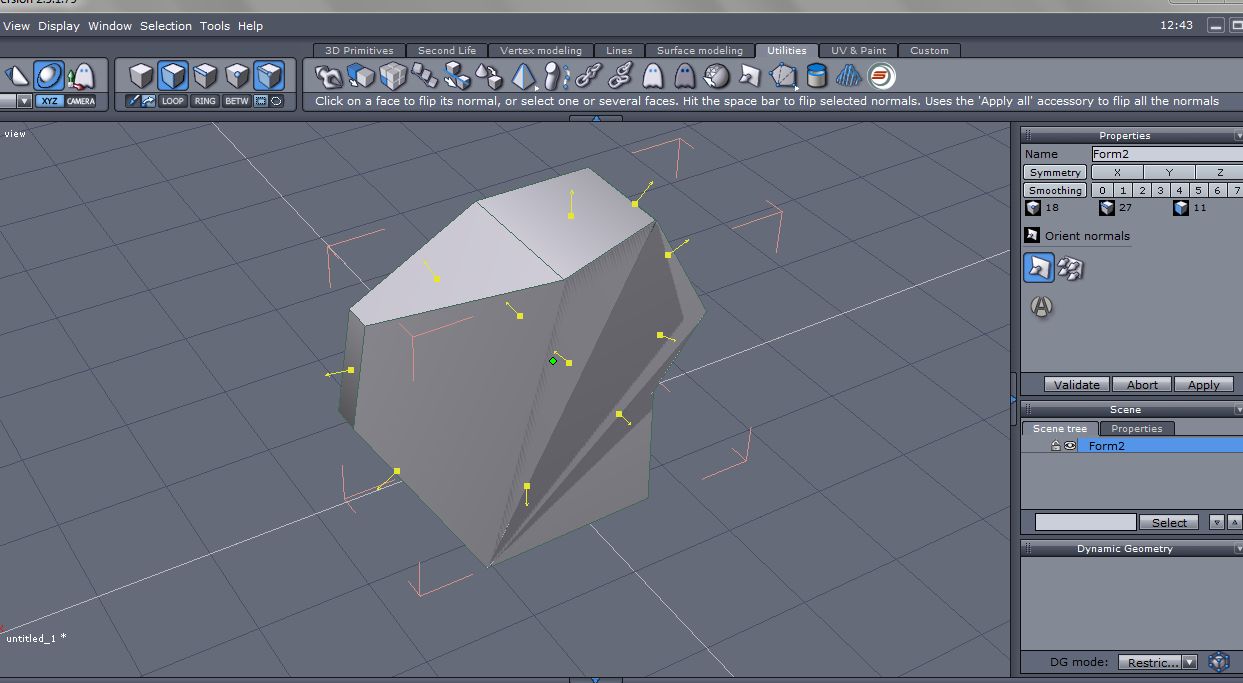Collapse the Properties panel header arrow
Image resolution: width=1243 pixels, height=683 pixels.
pos(1238,136)
